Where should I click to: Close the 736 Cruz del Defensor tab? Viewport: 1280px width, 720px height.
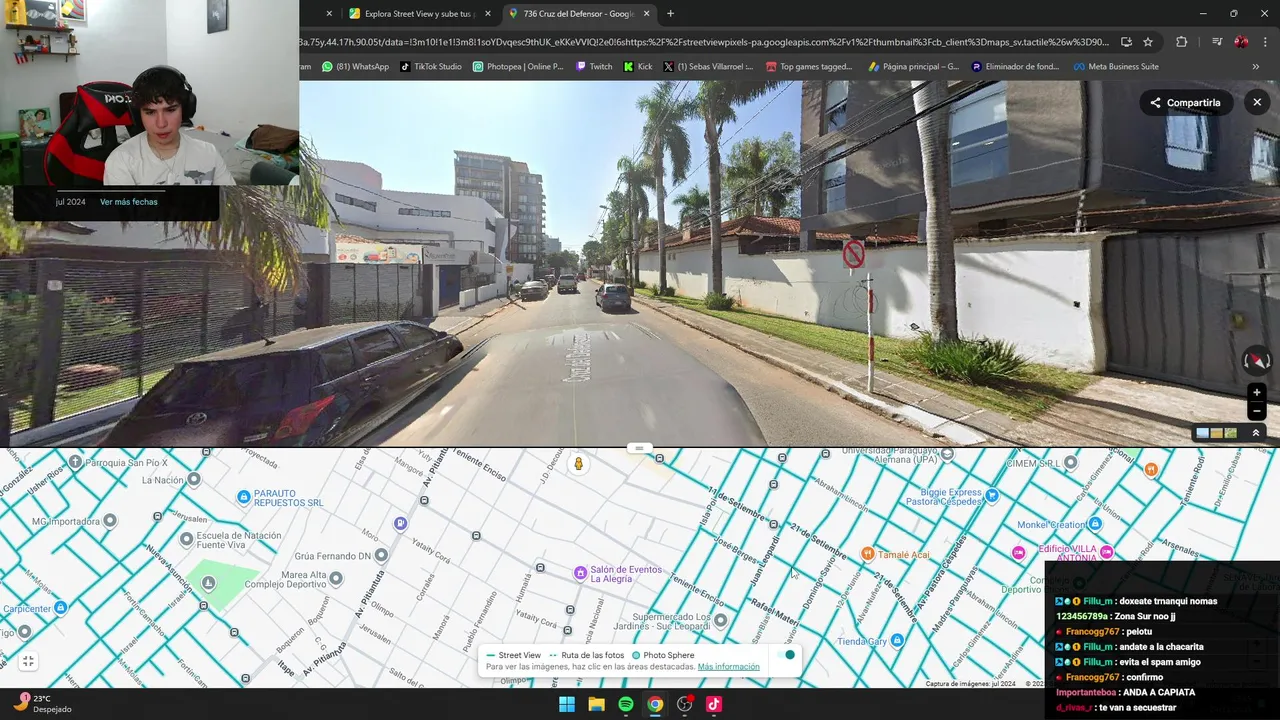[x=647, y=14]
